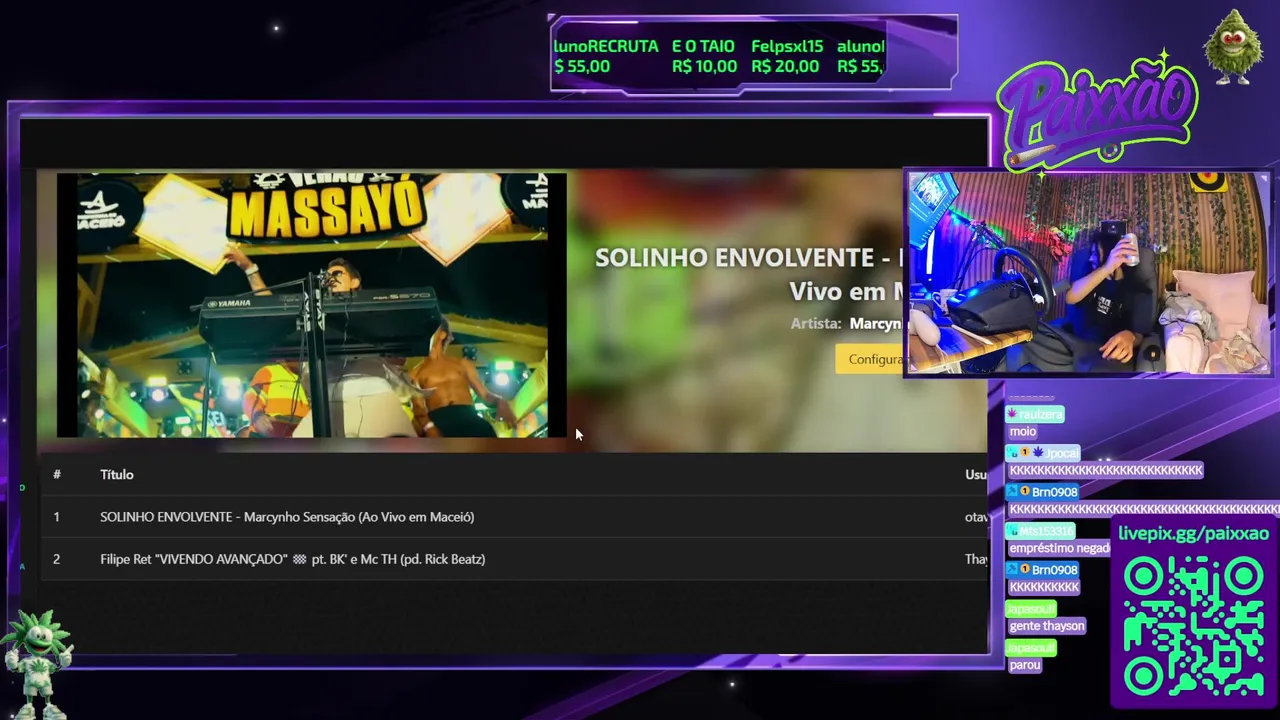
Task: Click the Paixxão neon logo
Action: 1097,115
